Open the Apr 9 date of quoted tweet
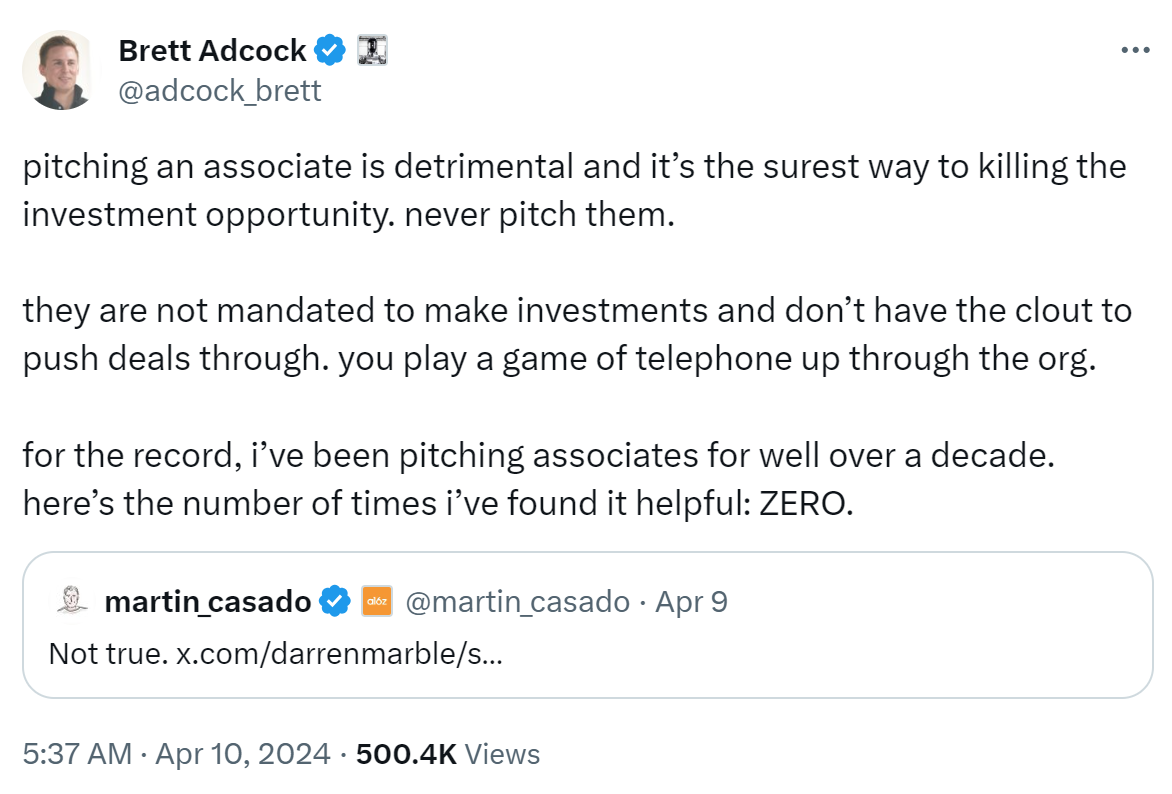 691,601
